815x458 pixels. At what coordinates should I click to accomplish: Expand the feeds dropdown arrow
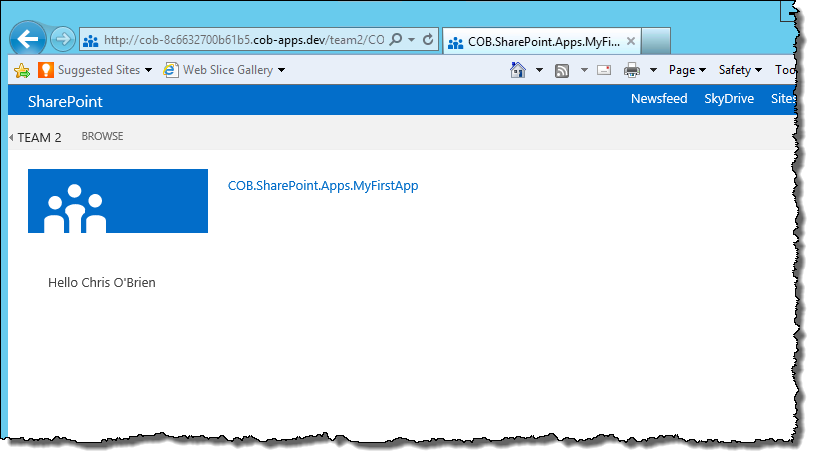click(x=584, y=70)
